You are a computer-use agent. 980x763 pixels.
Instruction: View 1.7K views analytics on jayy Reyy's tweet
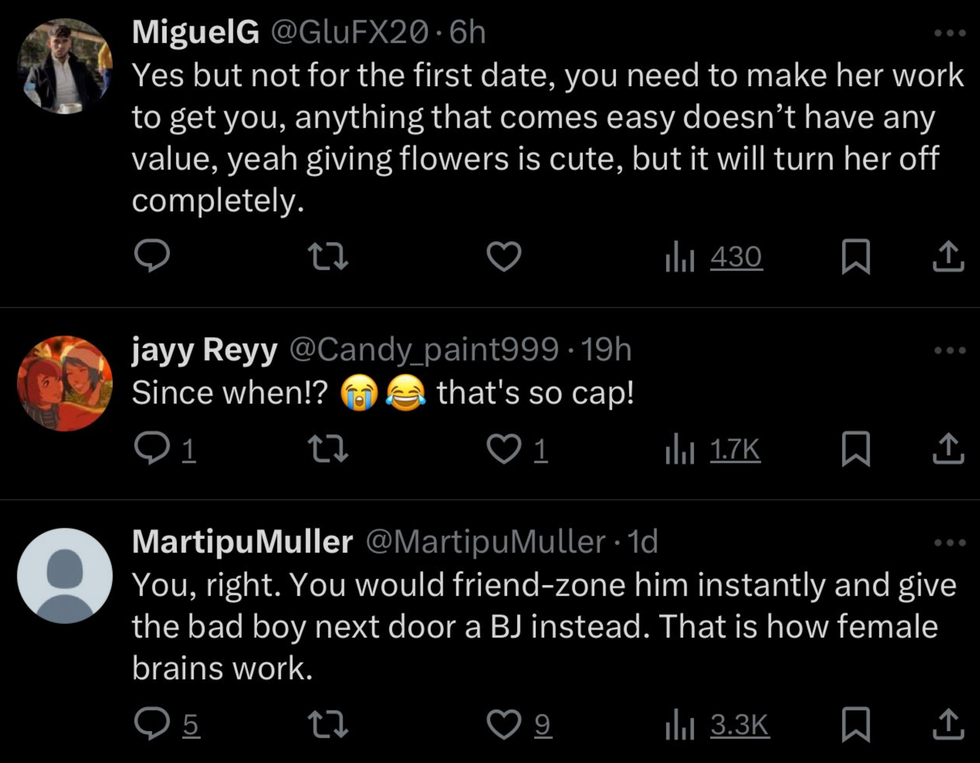coord(714,452)
